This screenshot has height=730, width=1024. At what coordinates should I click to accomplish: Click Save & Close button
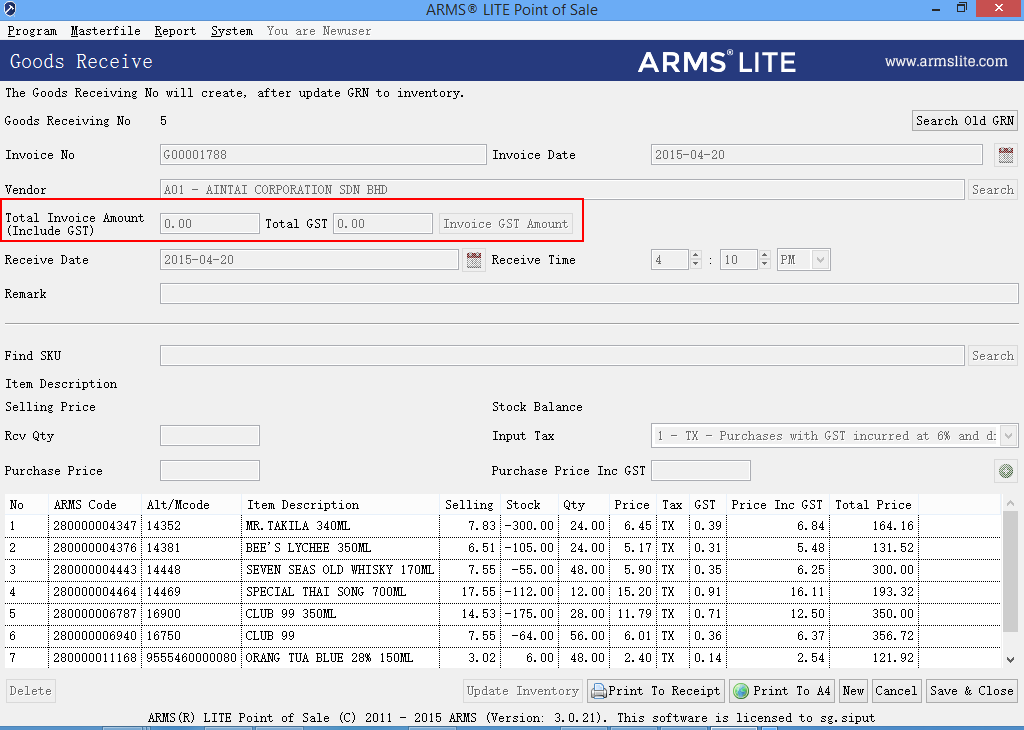coord(972,691)
